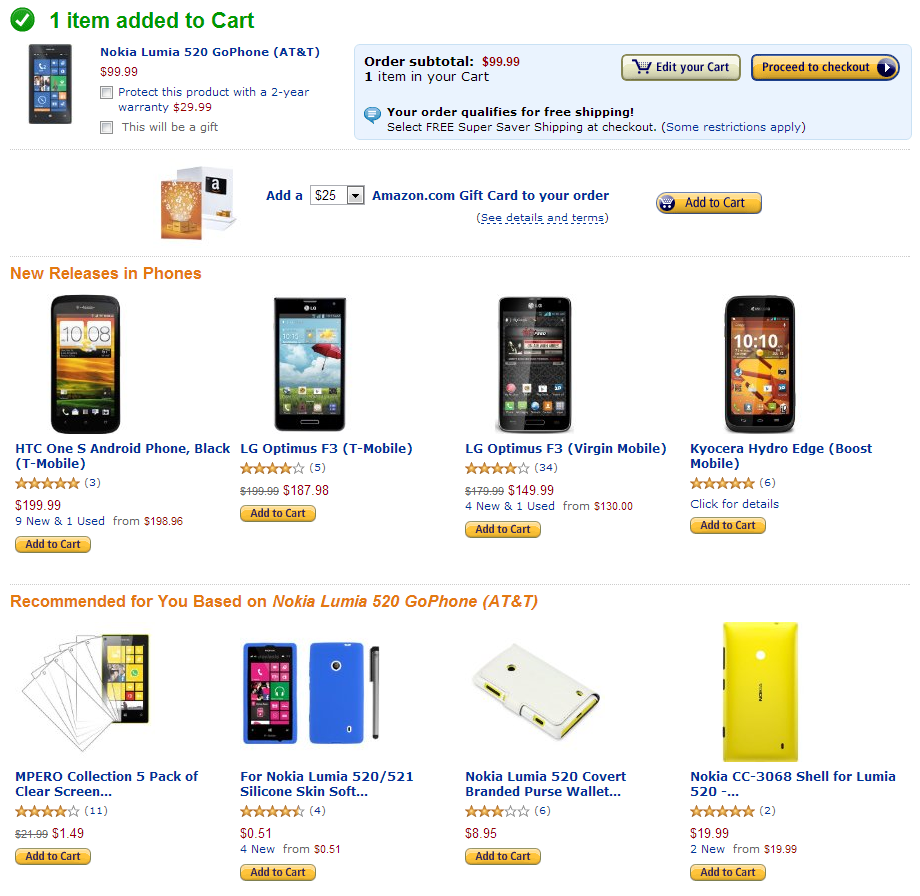Click star rating for Kyocera Hydro Edge
Screen dimensions: 920x896
pyautogui.click(x=722, y=483)
